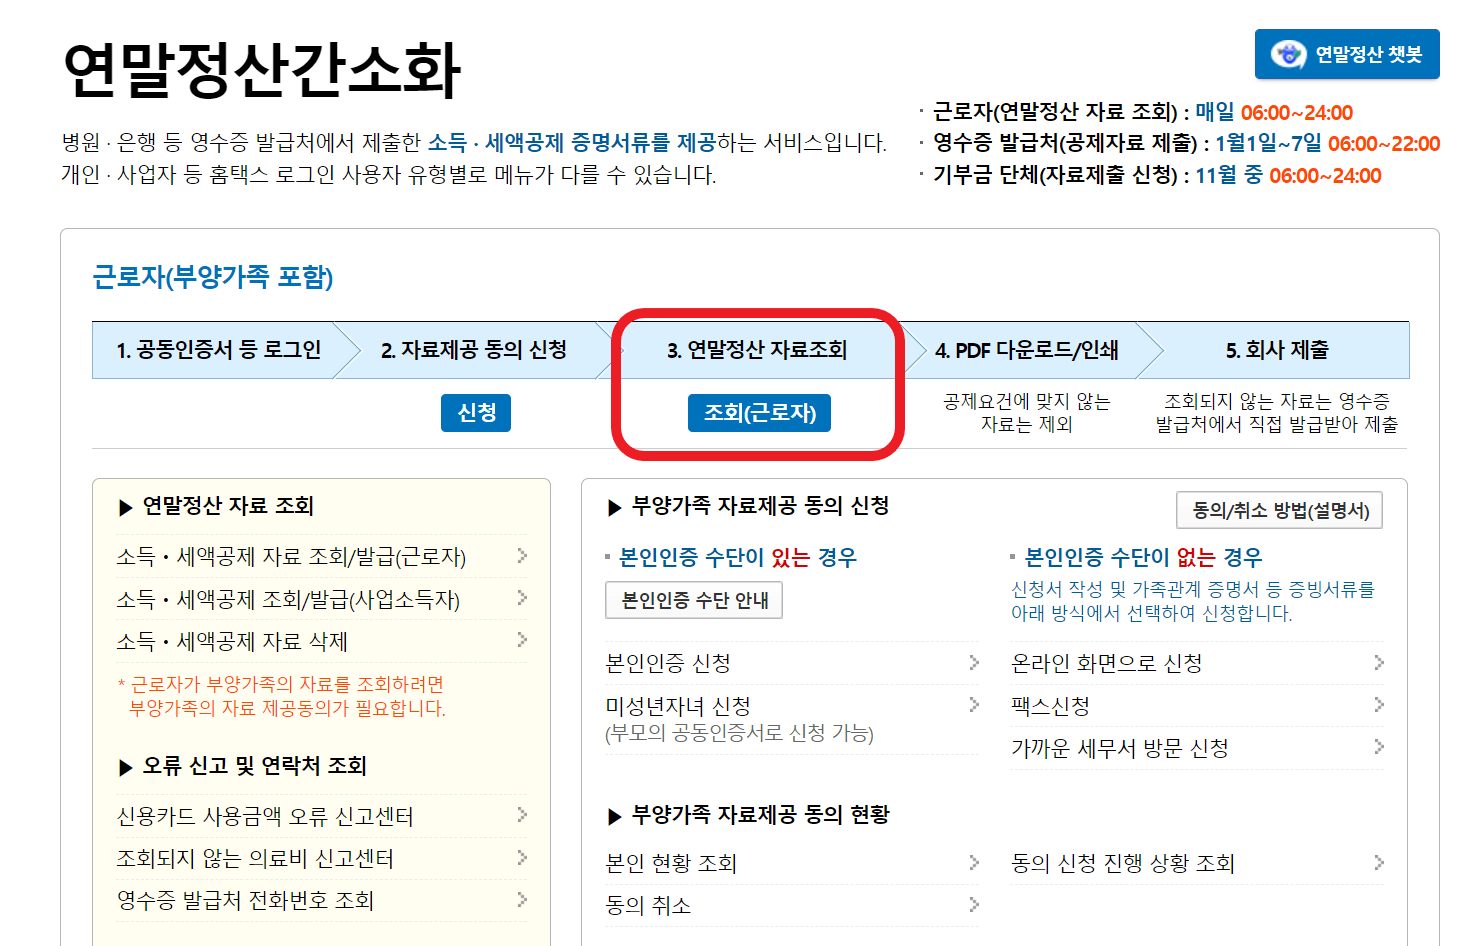Click 기부금 단체(자료제출 신청) hours line
Screen dimensions: 1471x946
(x=1156, y=175)
